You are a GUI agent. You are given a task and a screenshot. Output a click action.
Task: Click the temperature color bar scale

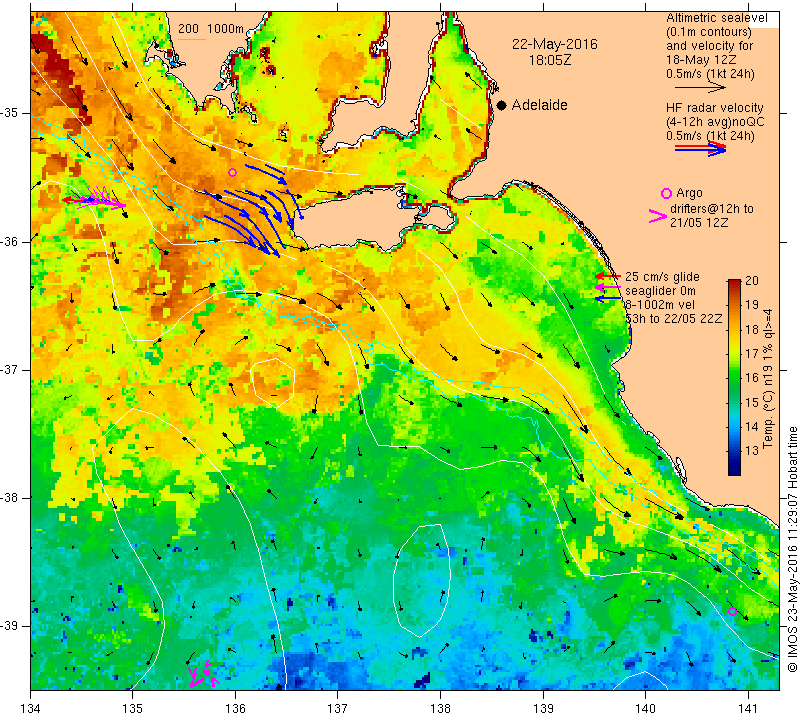pyautogui.click(x=734, y=377)
